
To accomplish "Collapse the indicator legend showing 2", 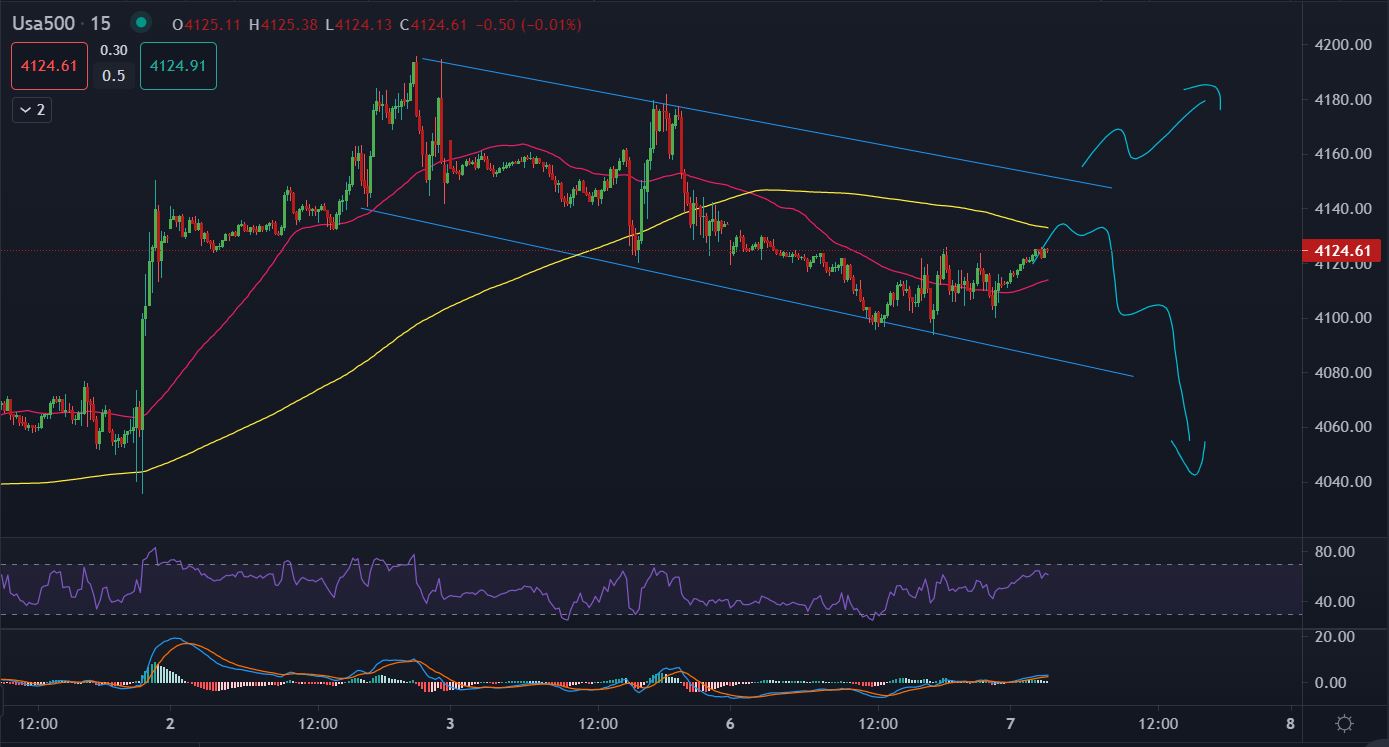I will click(32, 110).
